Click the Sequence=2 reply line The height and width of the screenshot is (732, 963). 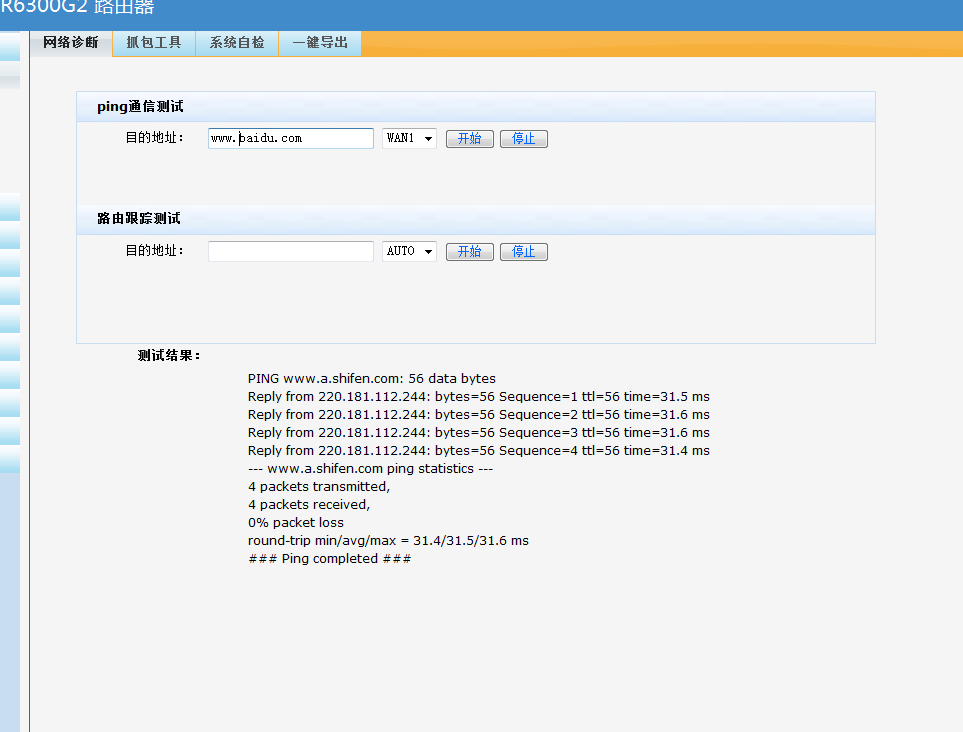(478, 415)
